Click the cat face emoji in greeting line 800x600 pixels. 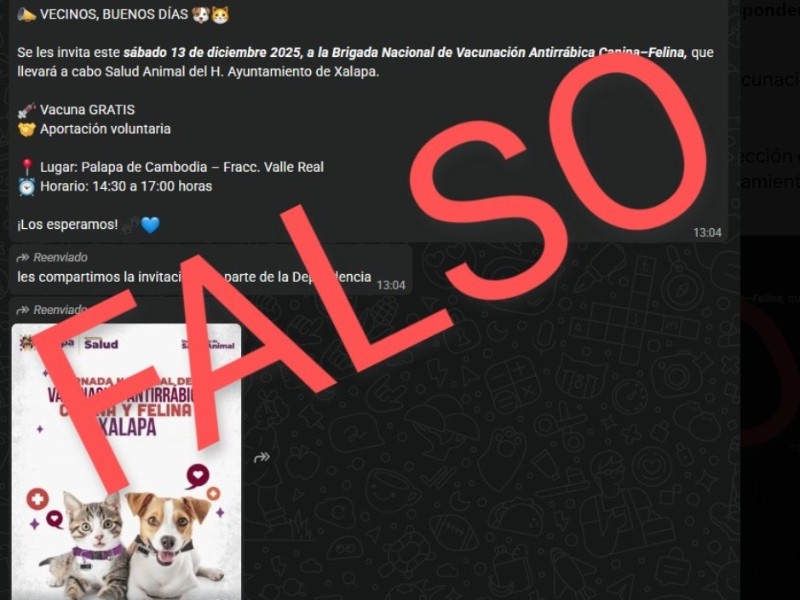click(220, 15)
